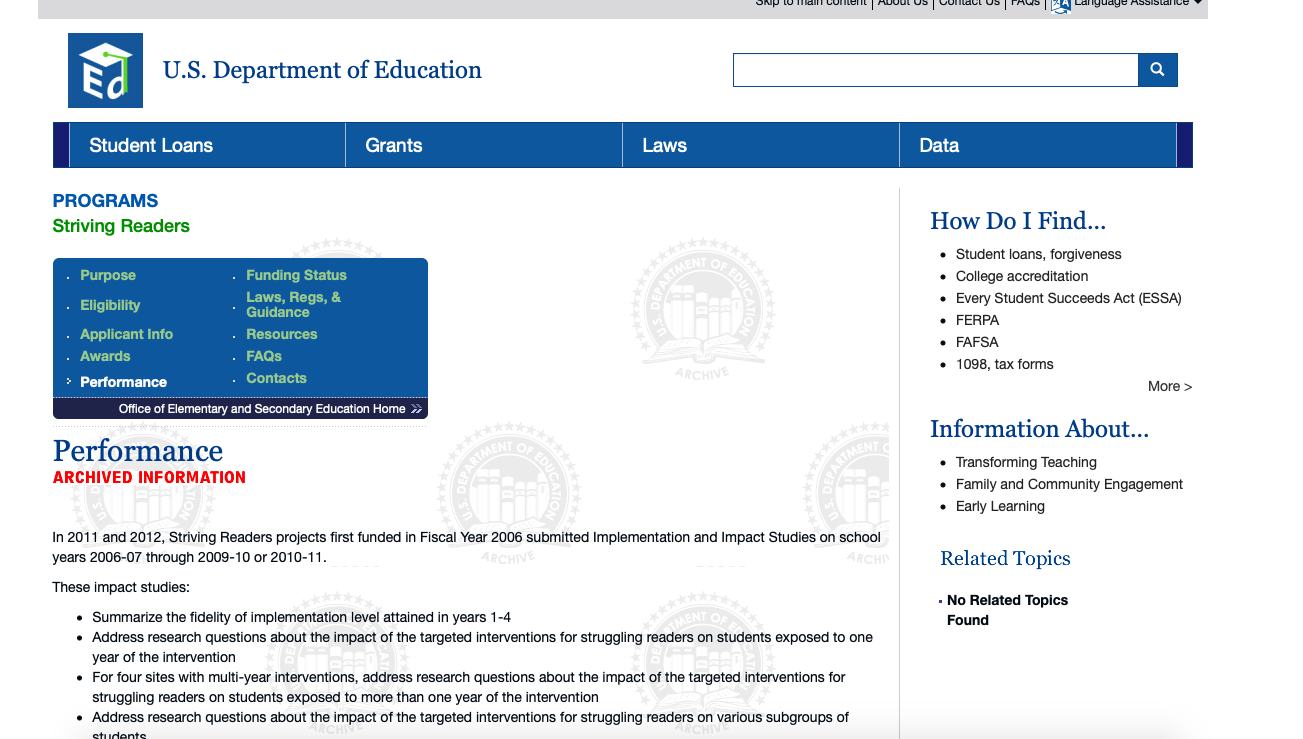Open the FAQs link in top bar
The width and height of the screenshot is (1303, 739).
click(1025, 4)
